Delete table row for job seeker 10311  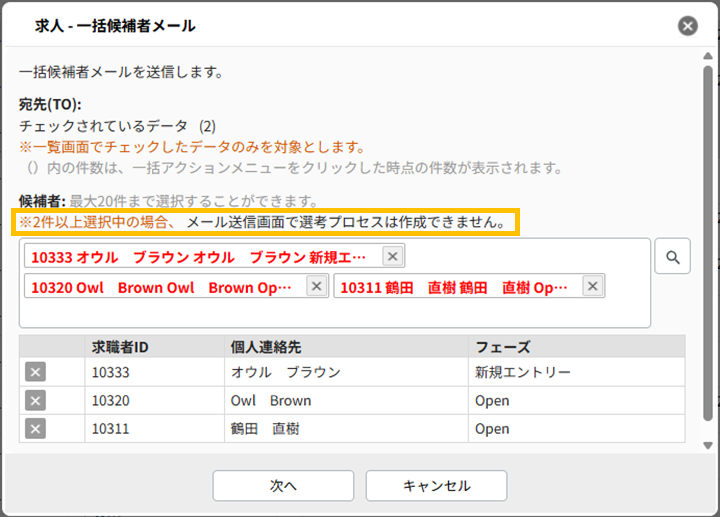coord(35,429)
